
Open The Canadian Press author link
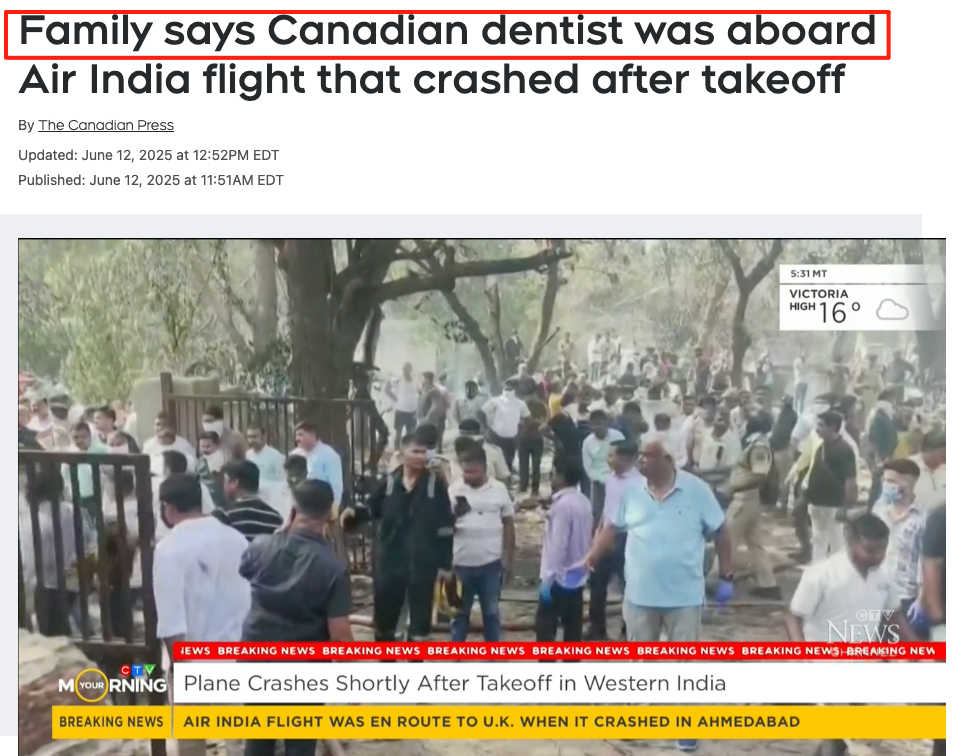point(106,125)
